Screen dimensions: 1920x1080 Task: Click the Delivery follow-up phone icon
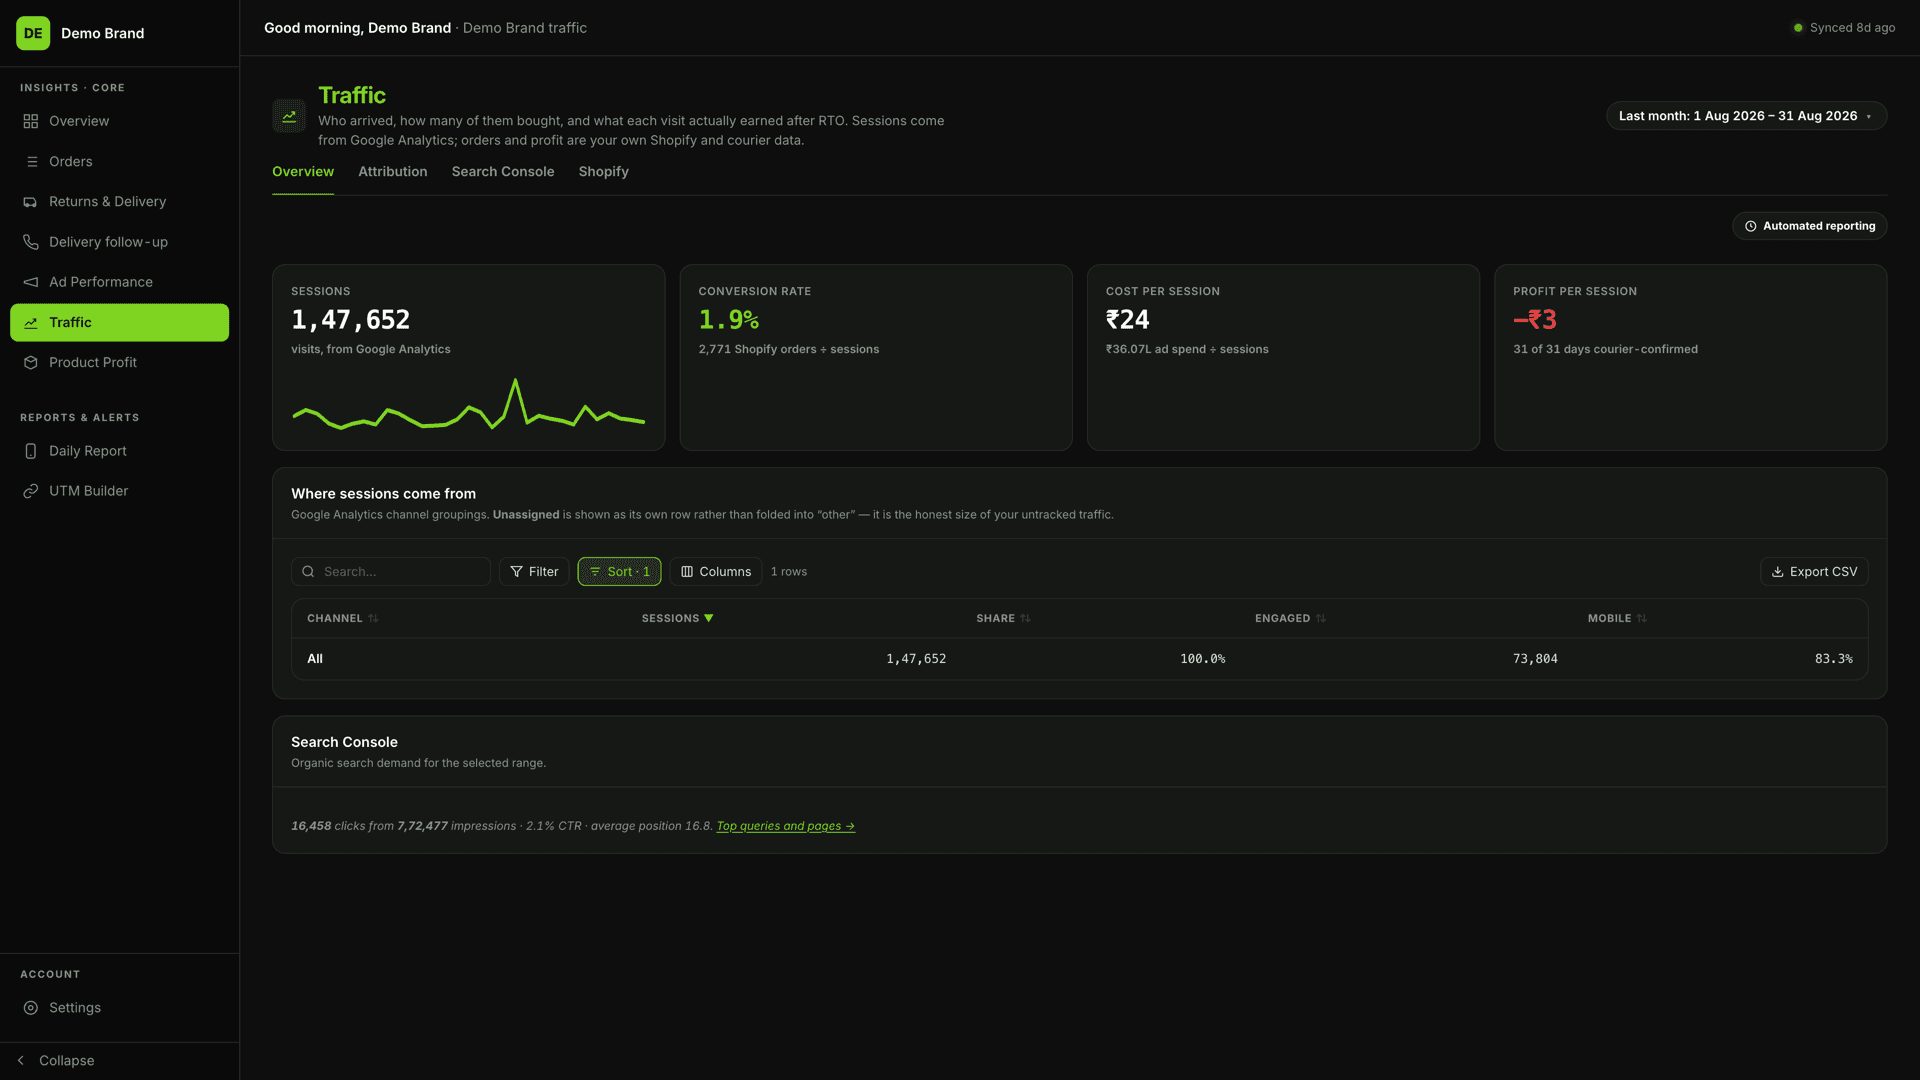[x=31, y=242]
